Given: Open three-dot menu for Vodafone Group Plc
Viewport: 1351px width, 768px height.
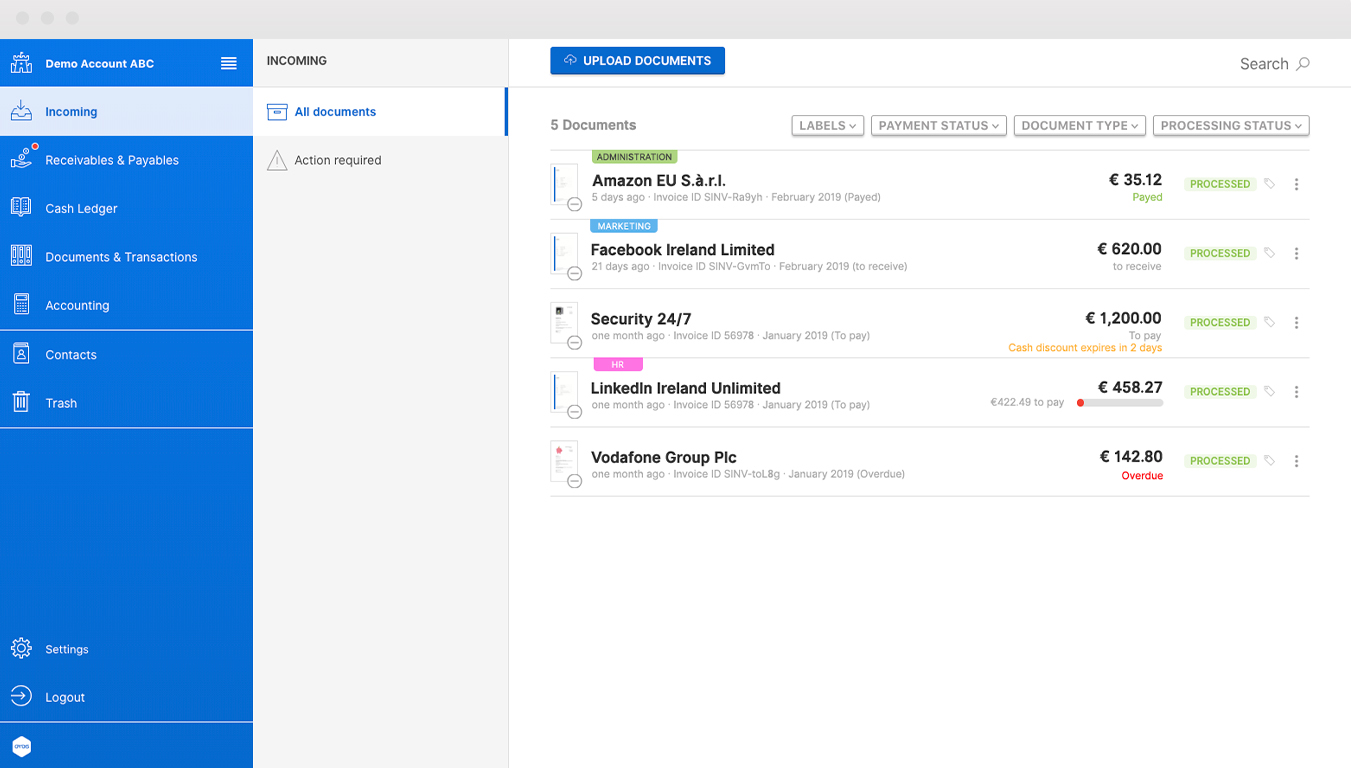Looking at the screenshot, I should 1296,461.
